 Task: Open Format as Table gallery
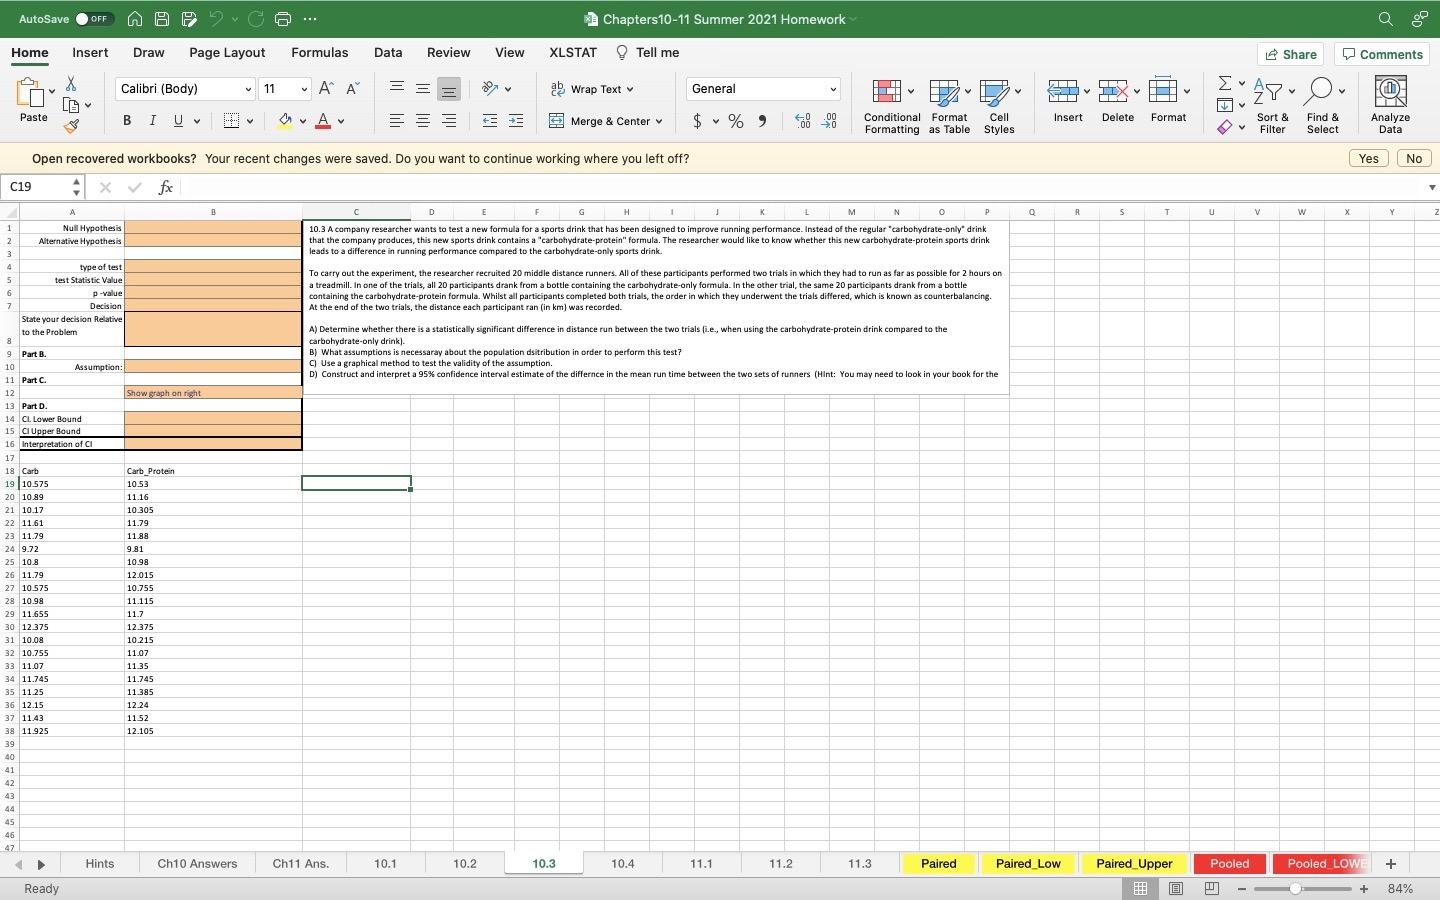point(949,106)
